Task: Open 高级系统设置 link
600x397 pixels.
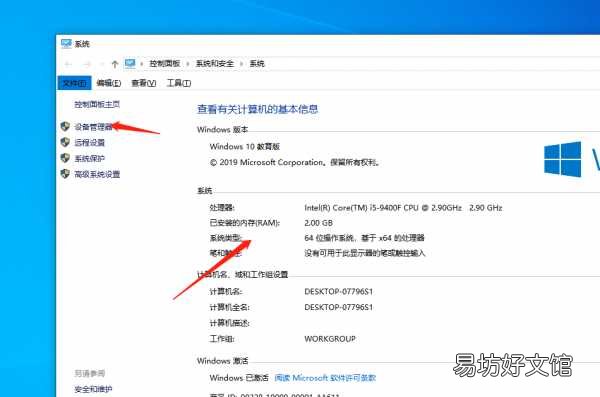Action: [x=97, y=174]
